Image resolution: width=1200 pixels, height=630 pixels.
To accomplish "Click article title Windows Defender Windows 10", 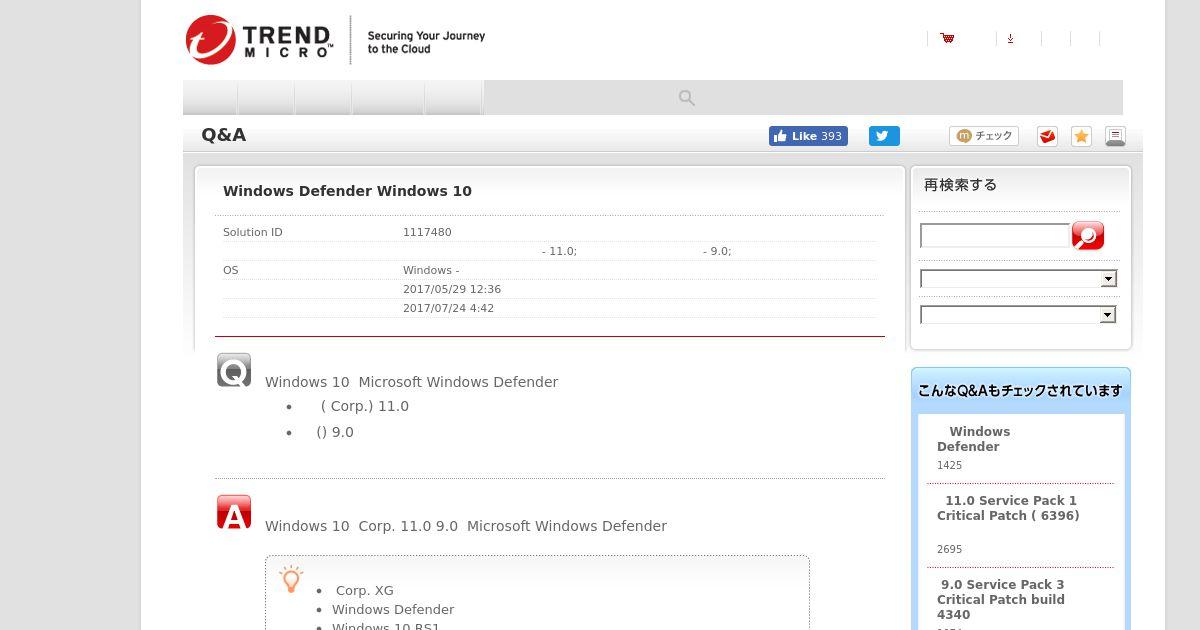I will (x=347, y=191).
